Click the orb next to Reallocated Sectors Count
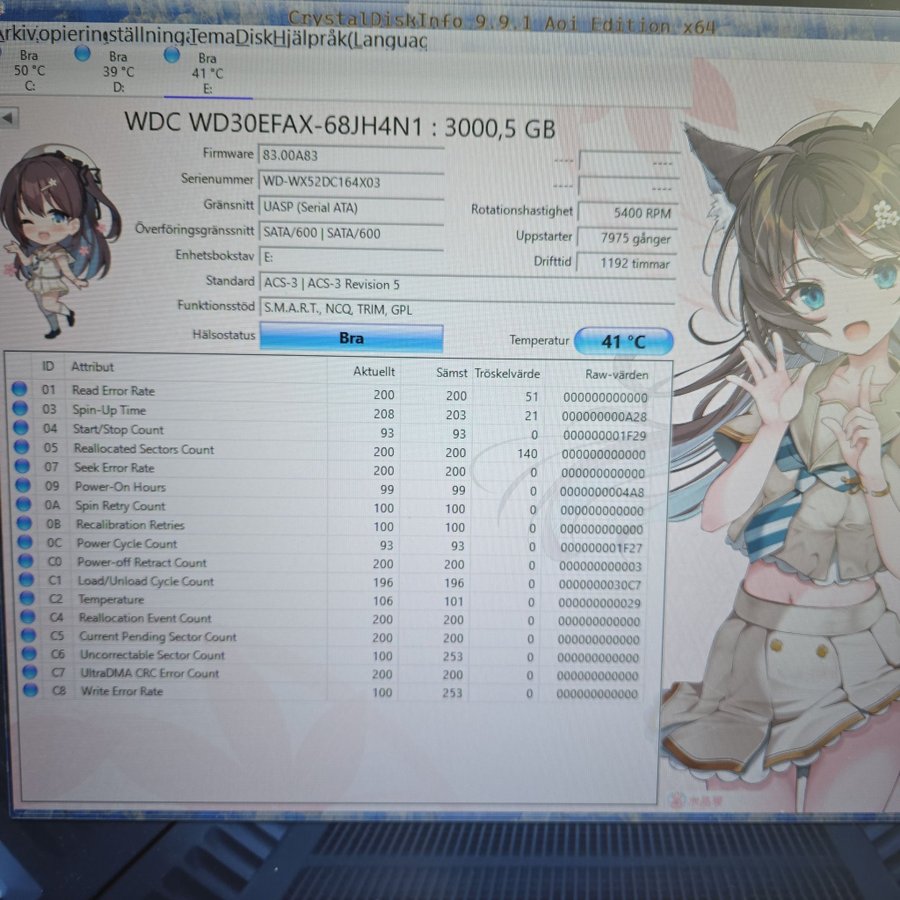900x900 pixels. click(x=21, y=447)
